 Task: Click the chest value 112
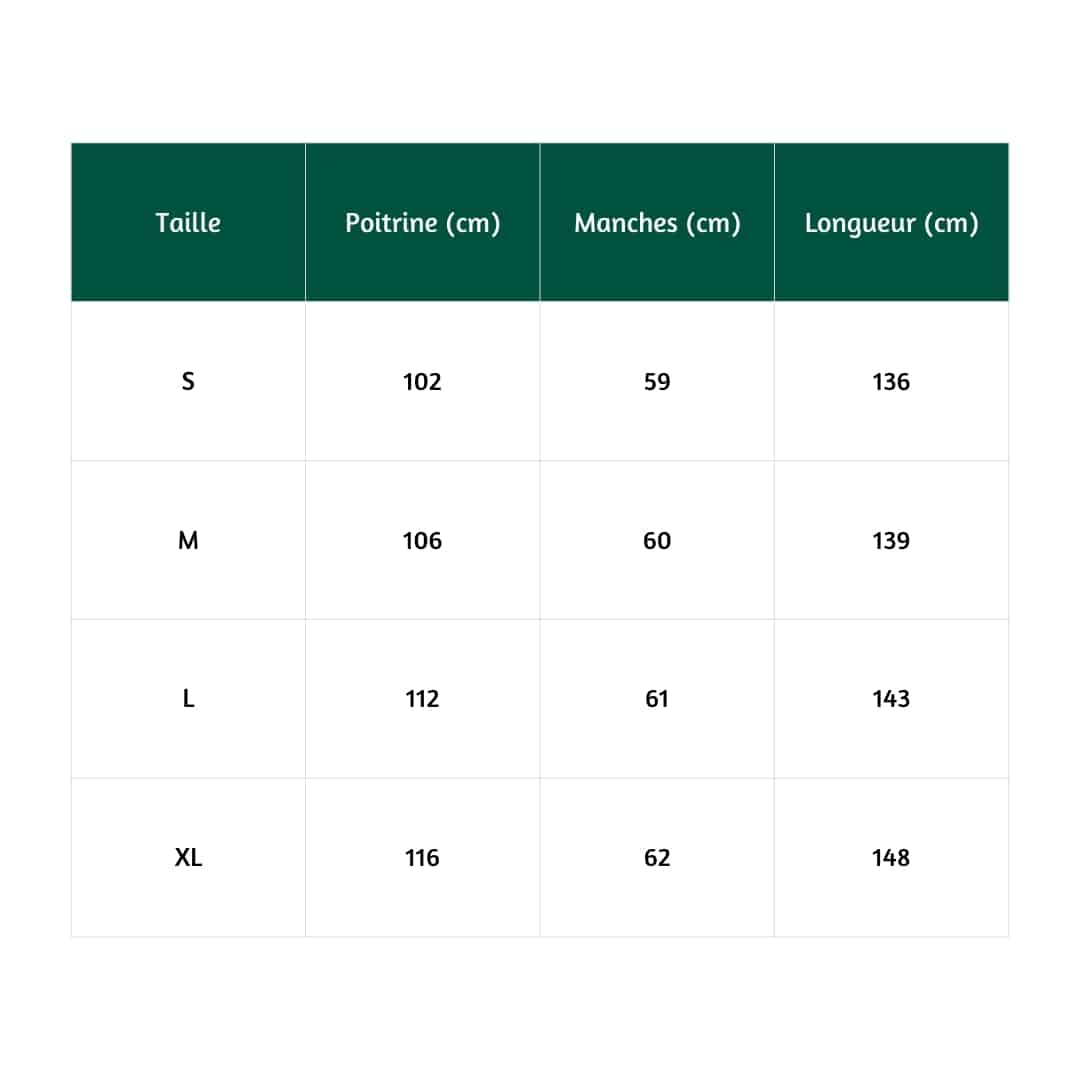click(x=422, y=699)
